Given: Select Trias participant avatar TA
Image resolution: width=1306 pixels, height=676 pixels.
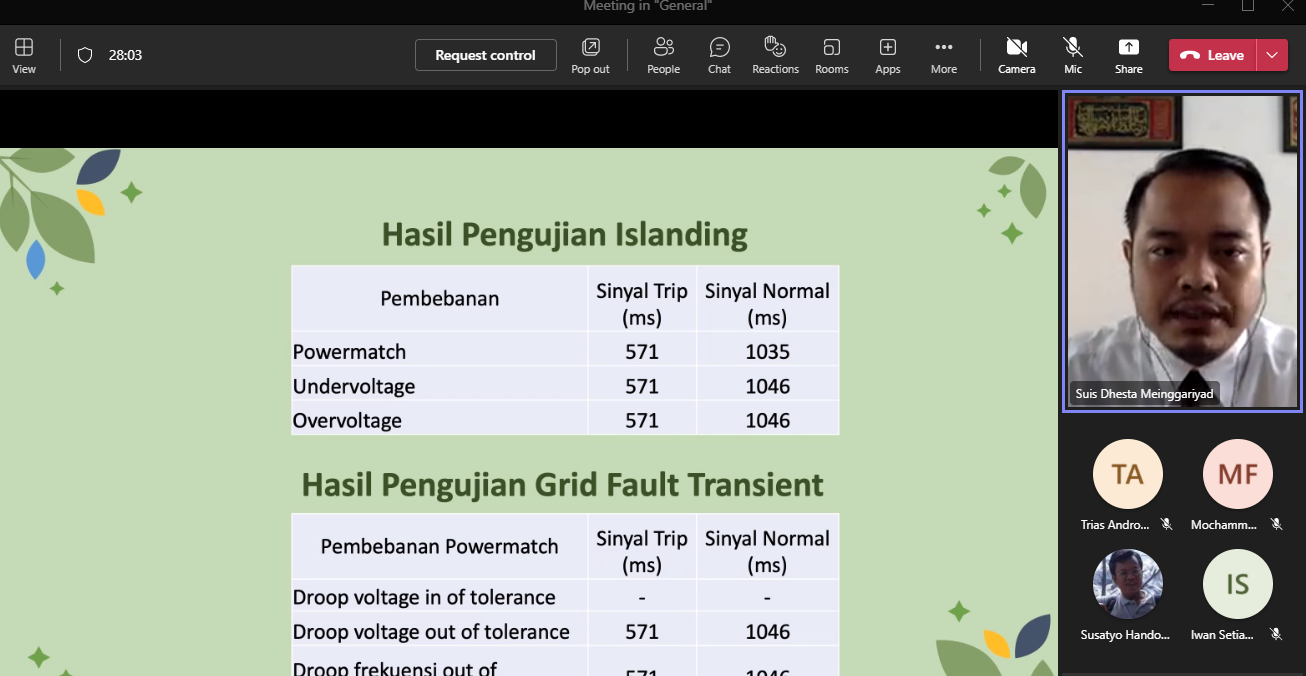Looking at the screenshot, I should click(x=1127, y=474).
